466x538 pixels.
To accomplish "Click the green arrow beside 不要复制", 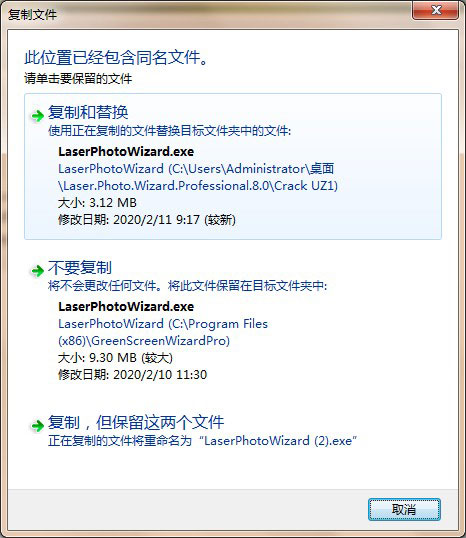I will point(37,271).
